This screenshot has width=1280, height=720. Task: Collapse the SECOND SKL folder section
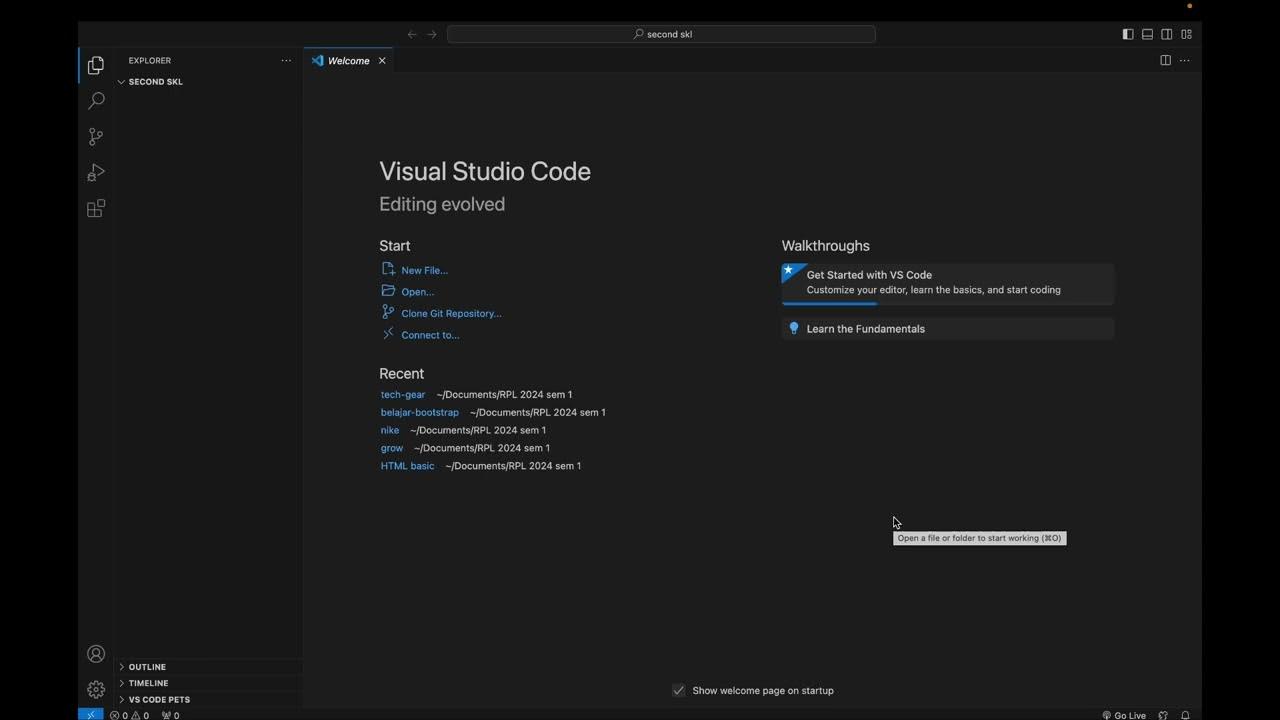(x=208, y=82)
